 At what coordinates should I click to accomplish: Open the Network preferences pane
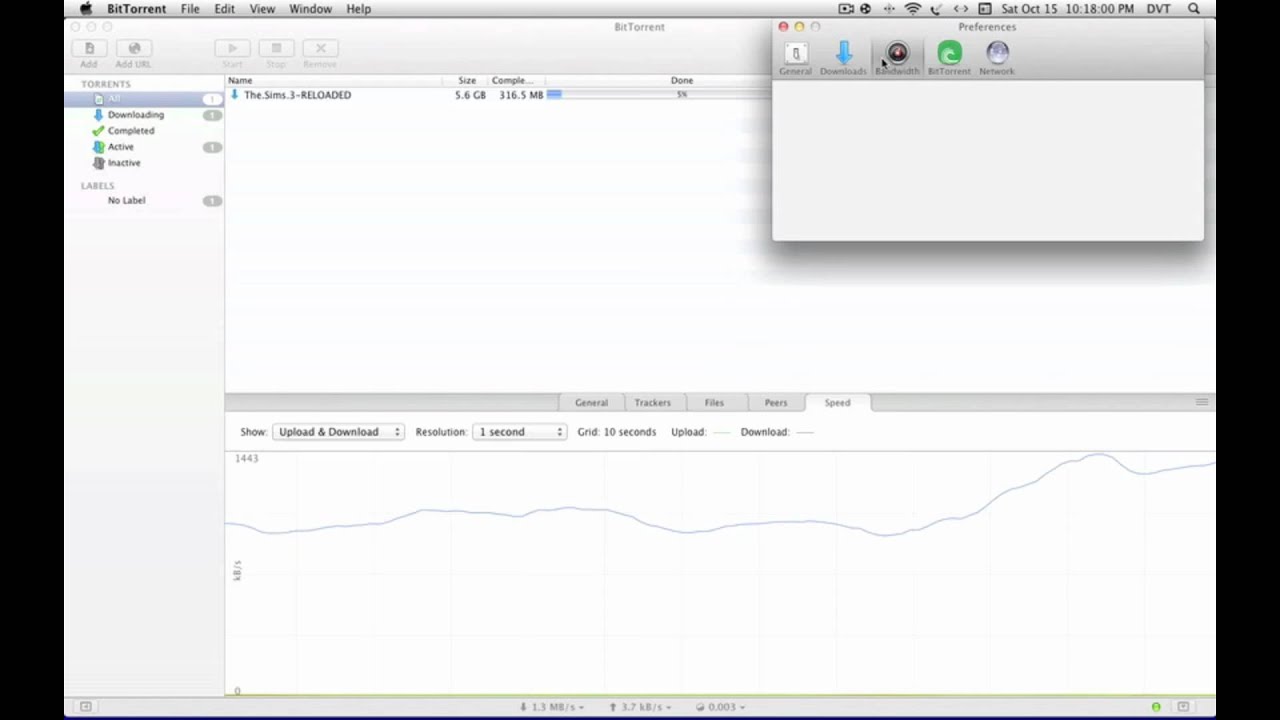(997, 58)
